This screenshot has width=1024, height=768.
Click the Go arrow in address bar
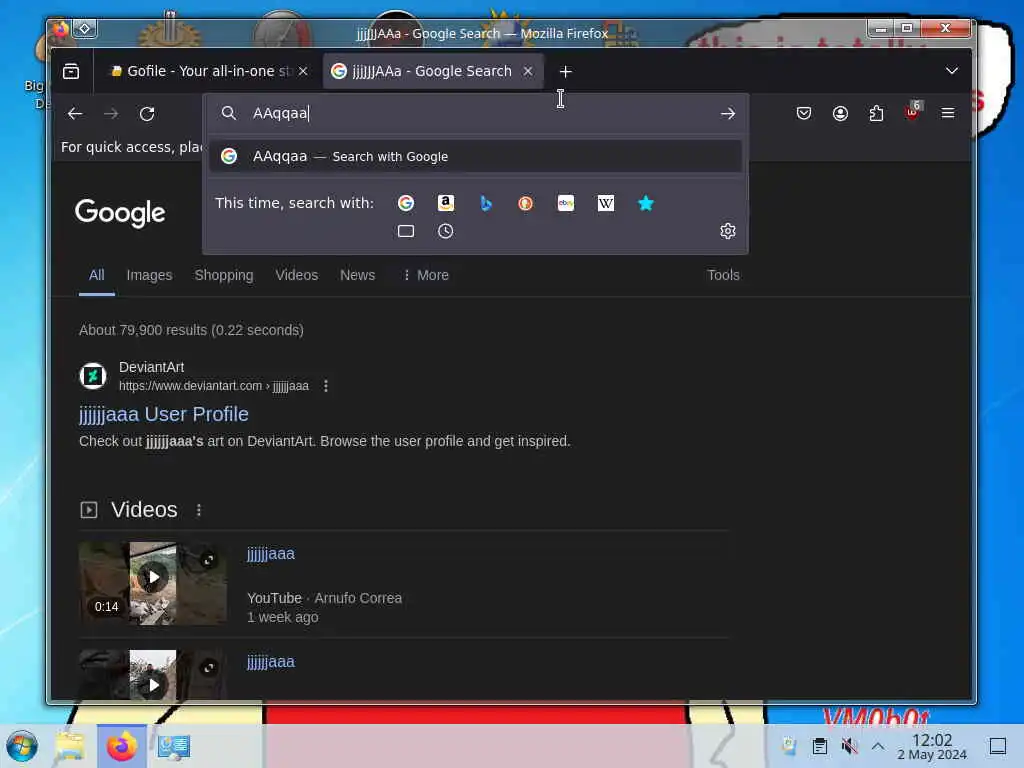click(x=728, y=114)
